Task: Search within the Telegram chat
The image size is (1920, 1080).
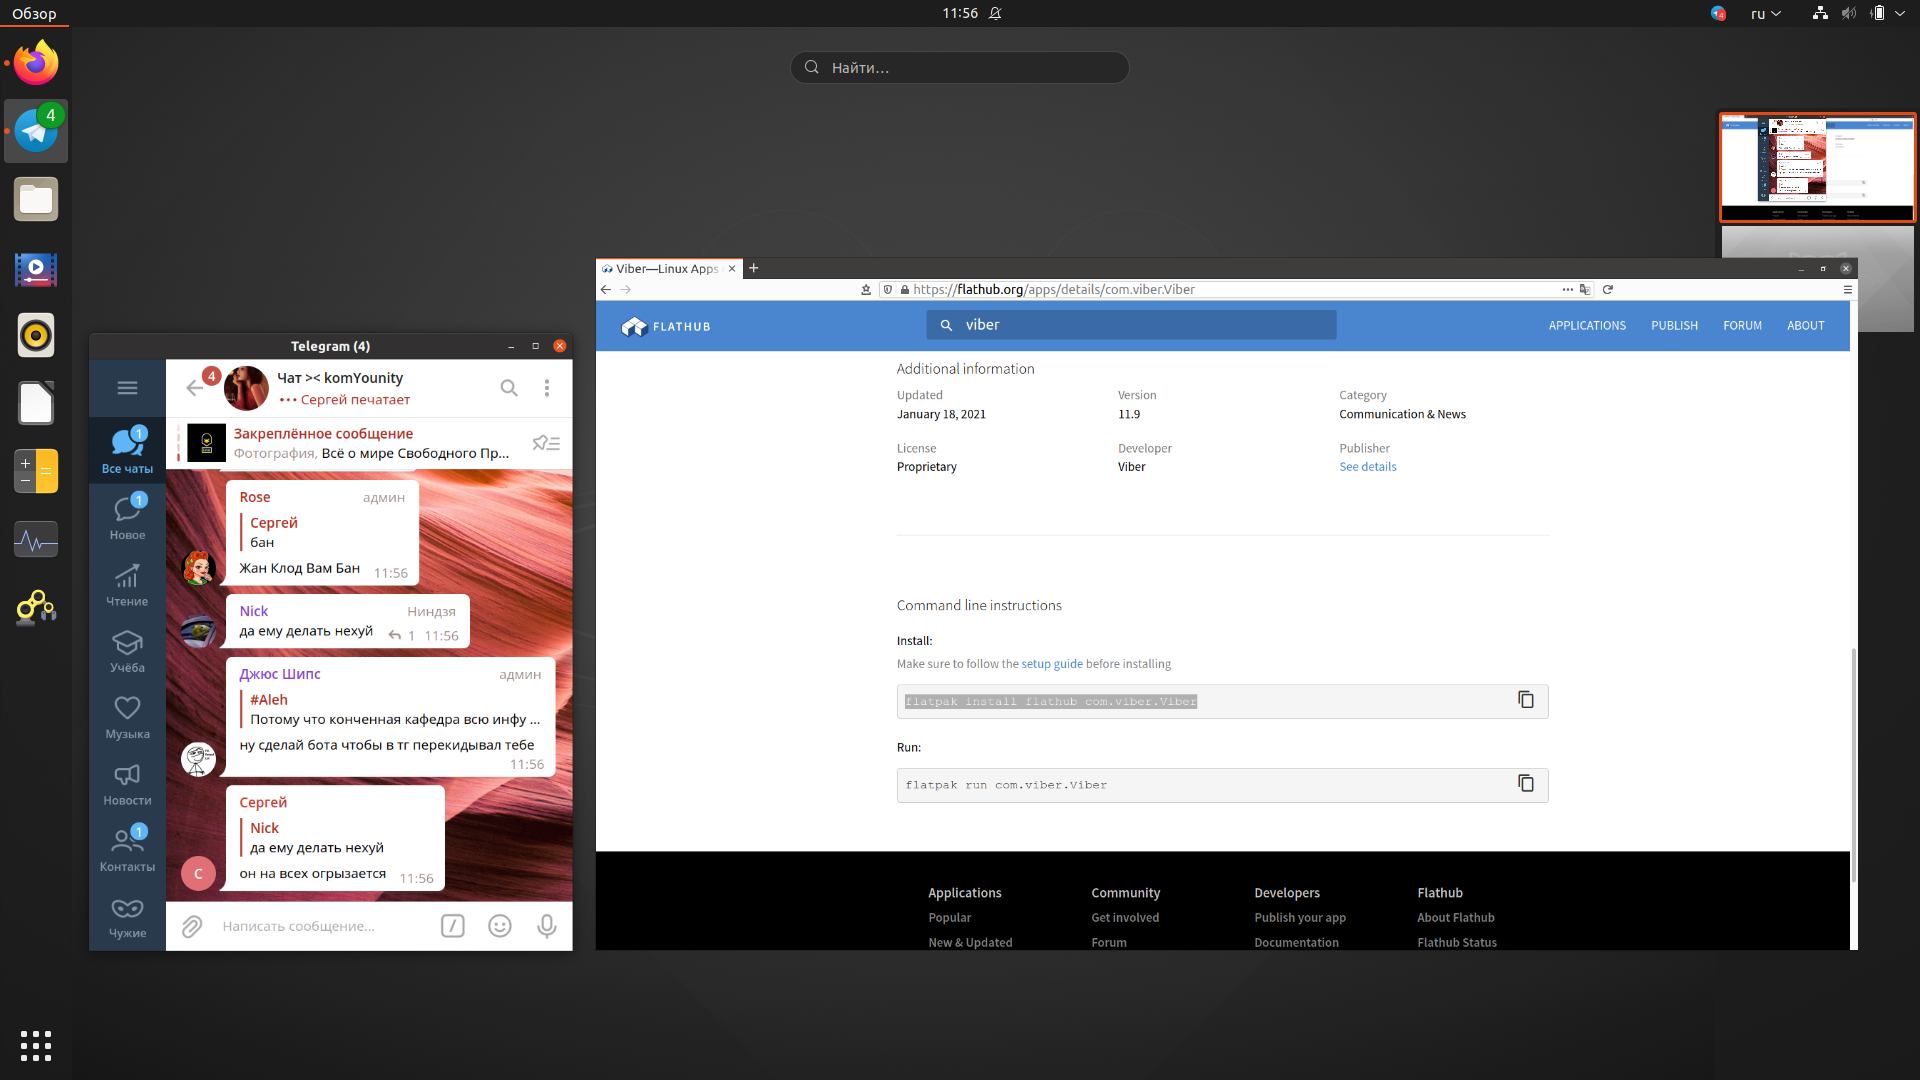Action: (509, 388)
